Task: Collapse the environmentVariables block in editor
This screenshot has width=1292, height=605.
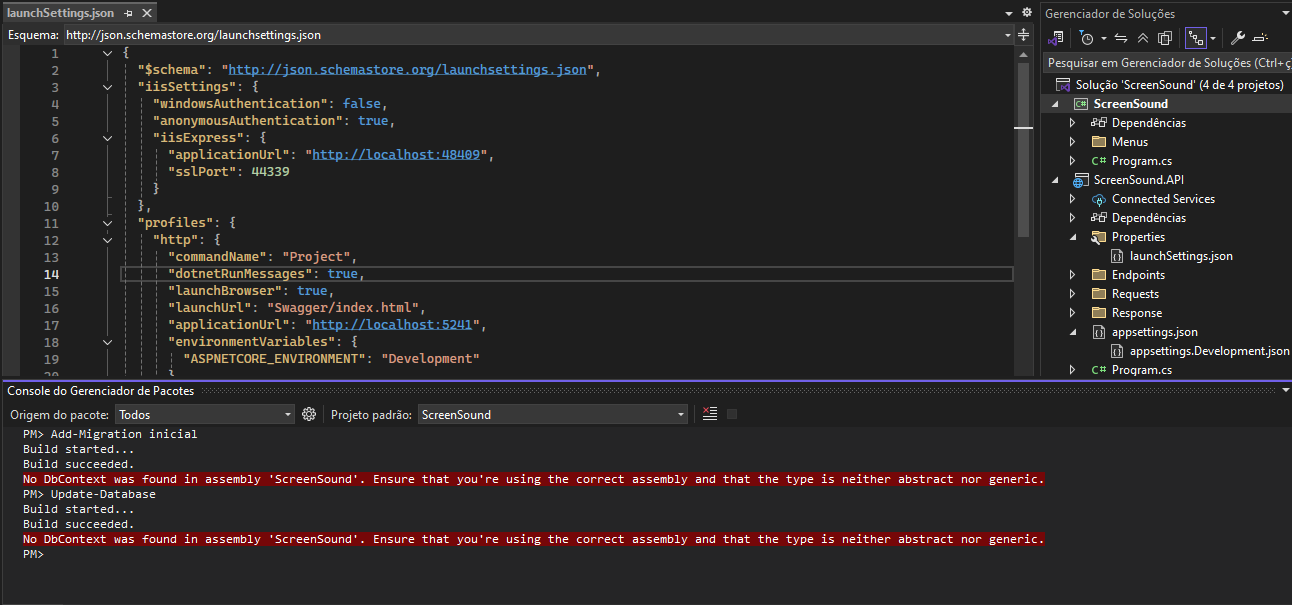Action: click(x=107, y=342)
